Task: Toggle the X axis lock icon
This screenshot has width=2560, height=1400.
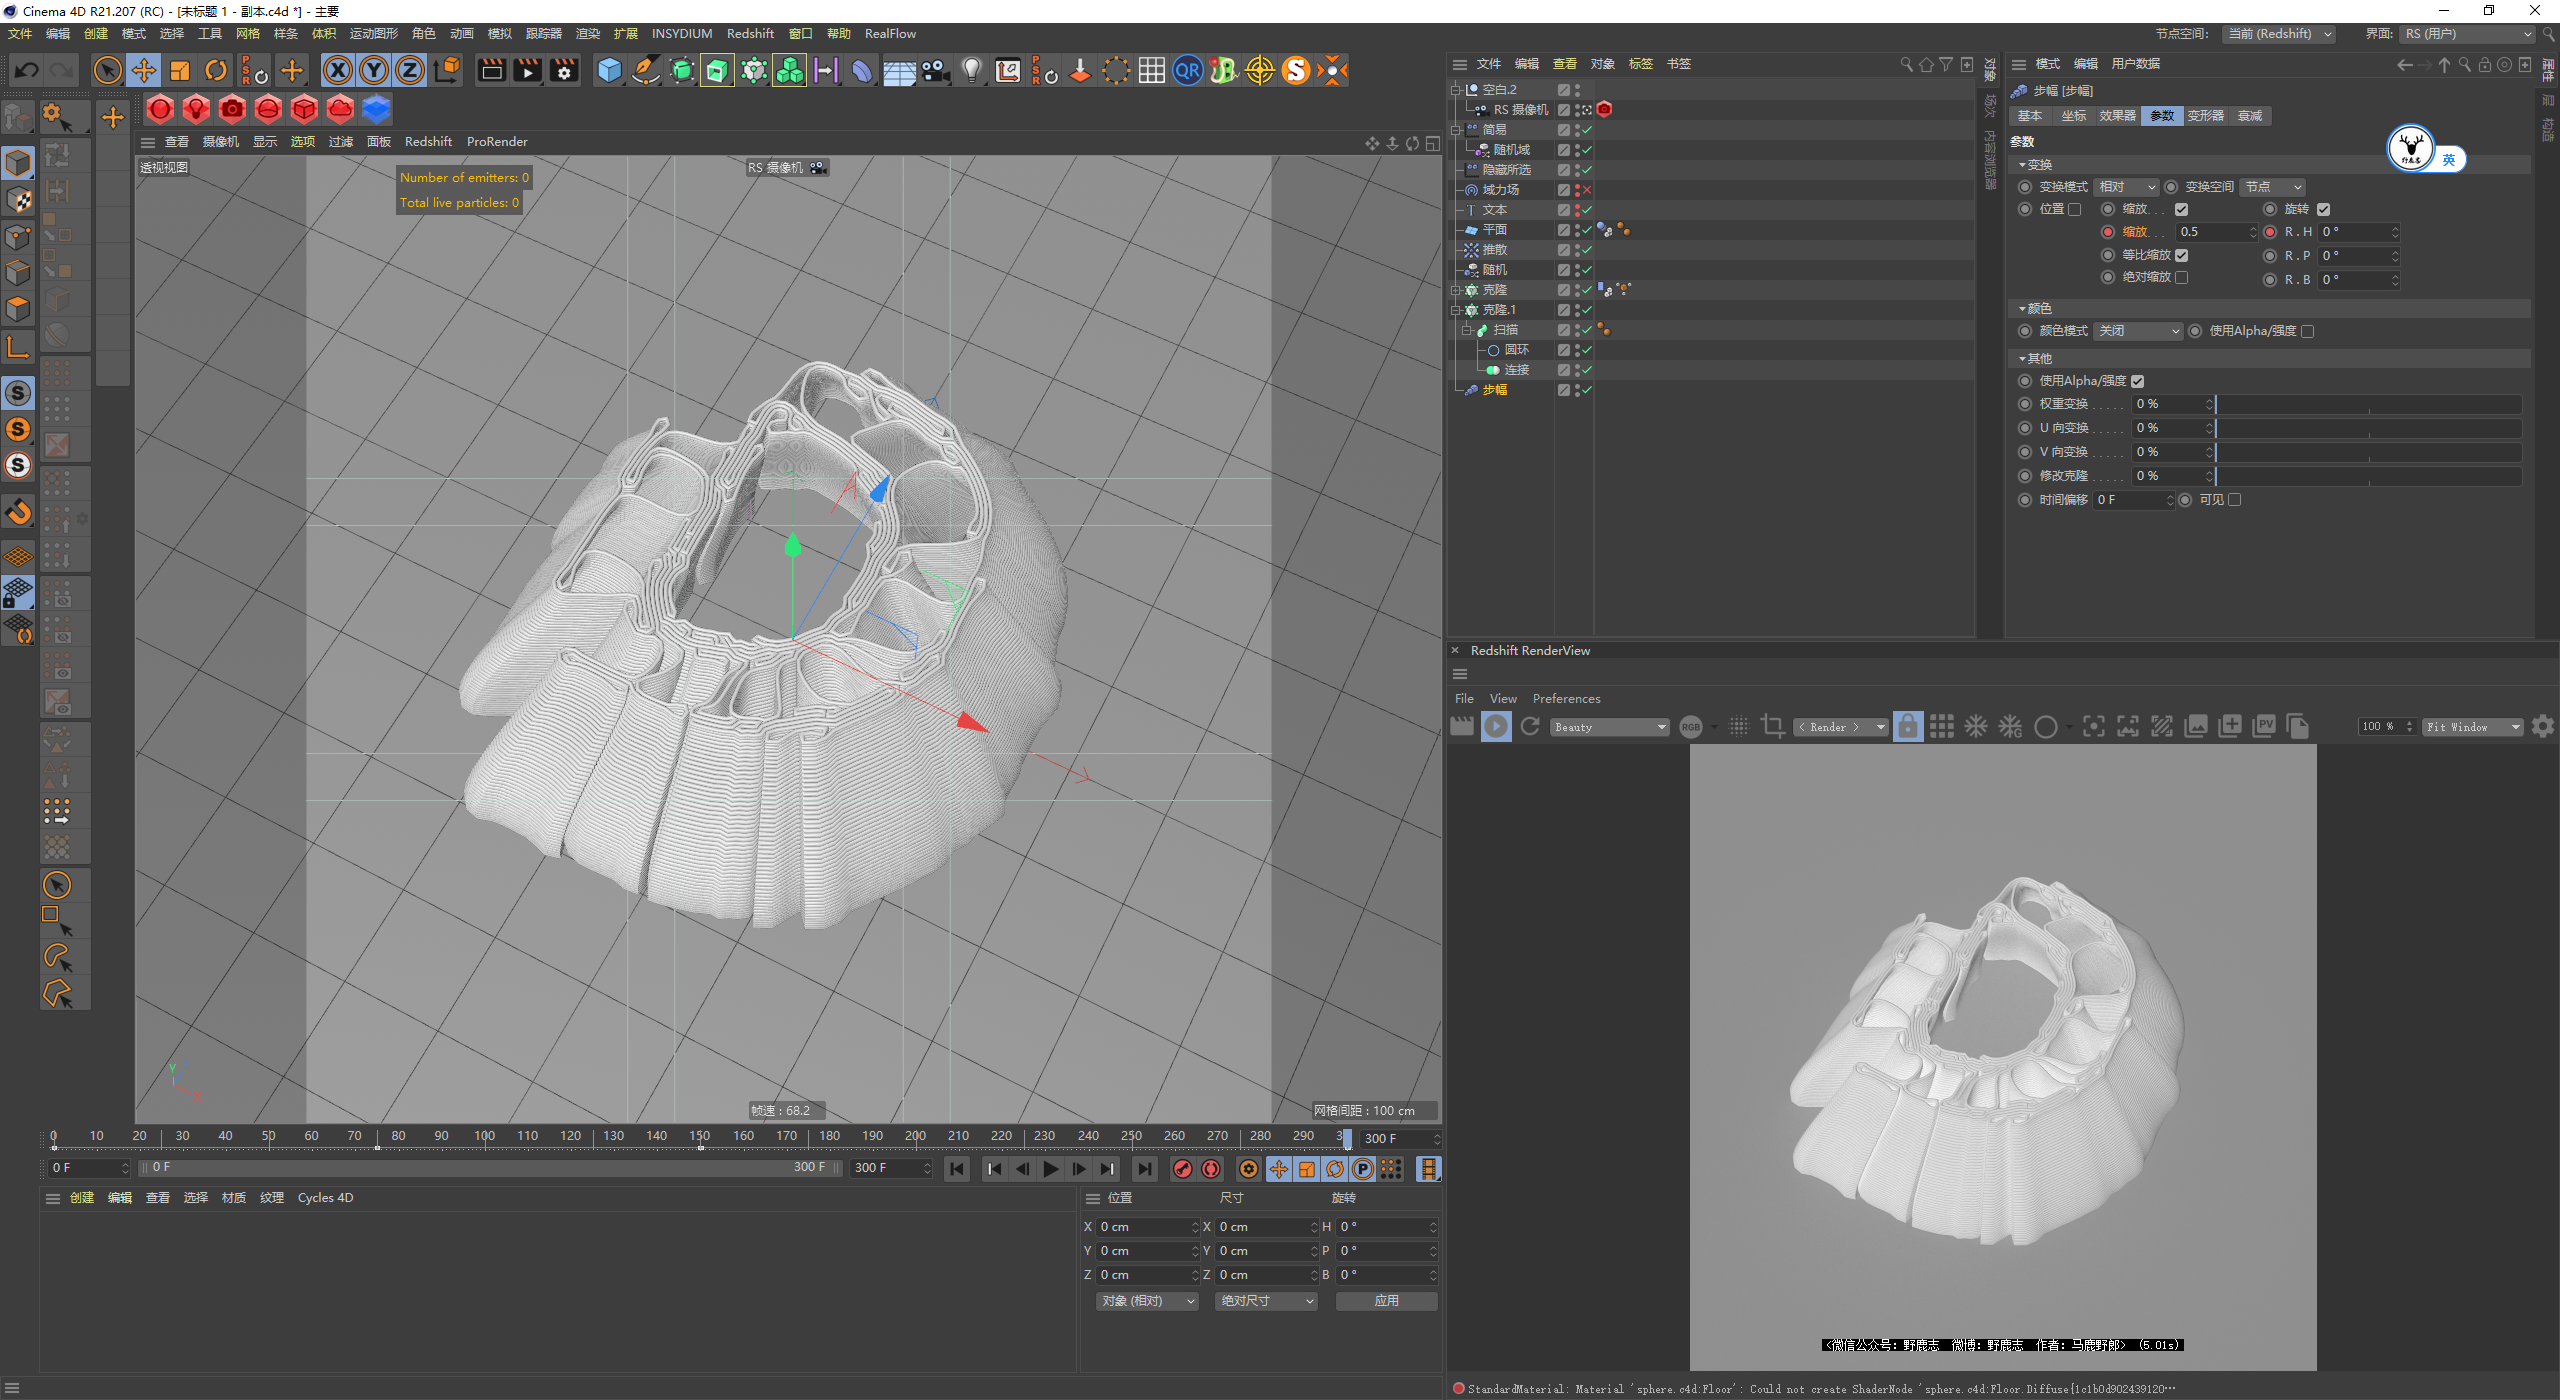Action: [338, 70]
